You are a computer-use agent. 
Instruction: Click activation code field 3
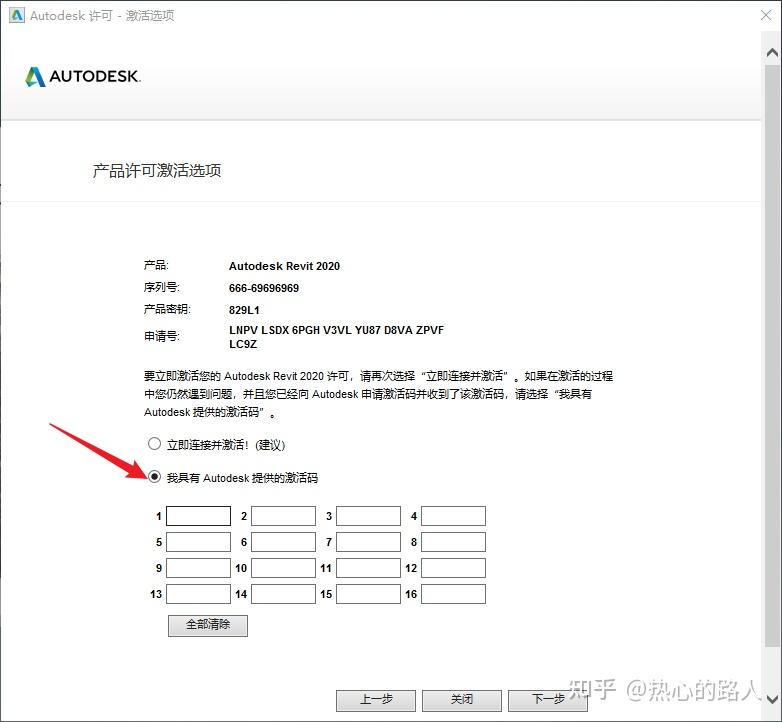(368, 516)
